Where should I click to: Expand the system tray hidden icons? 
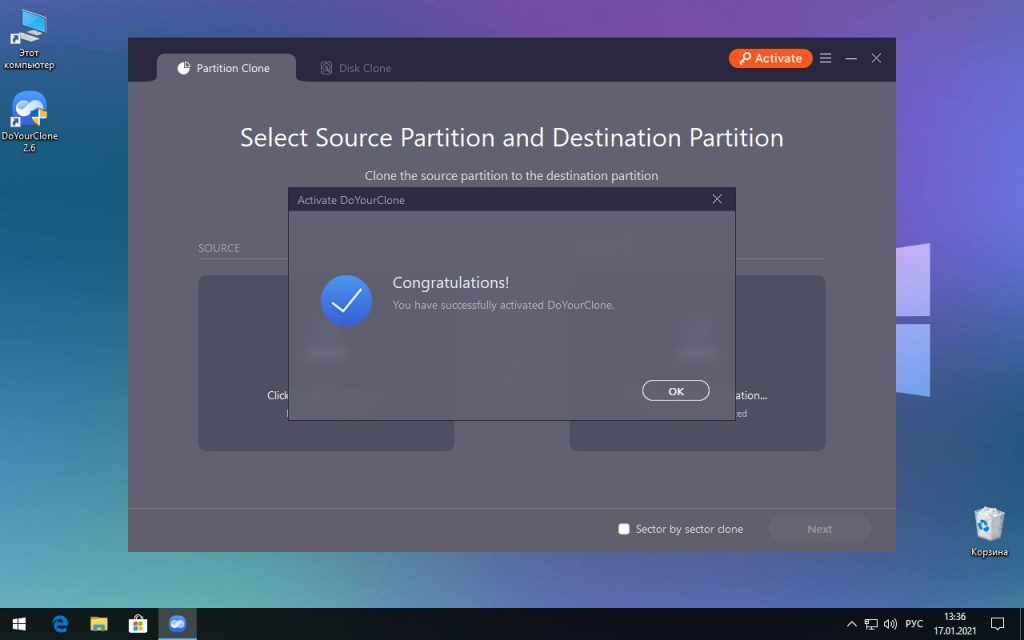point(851,624)
